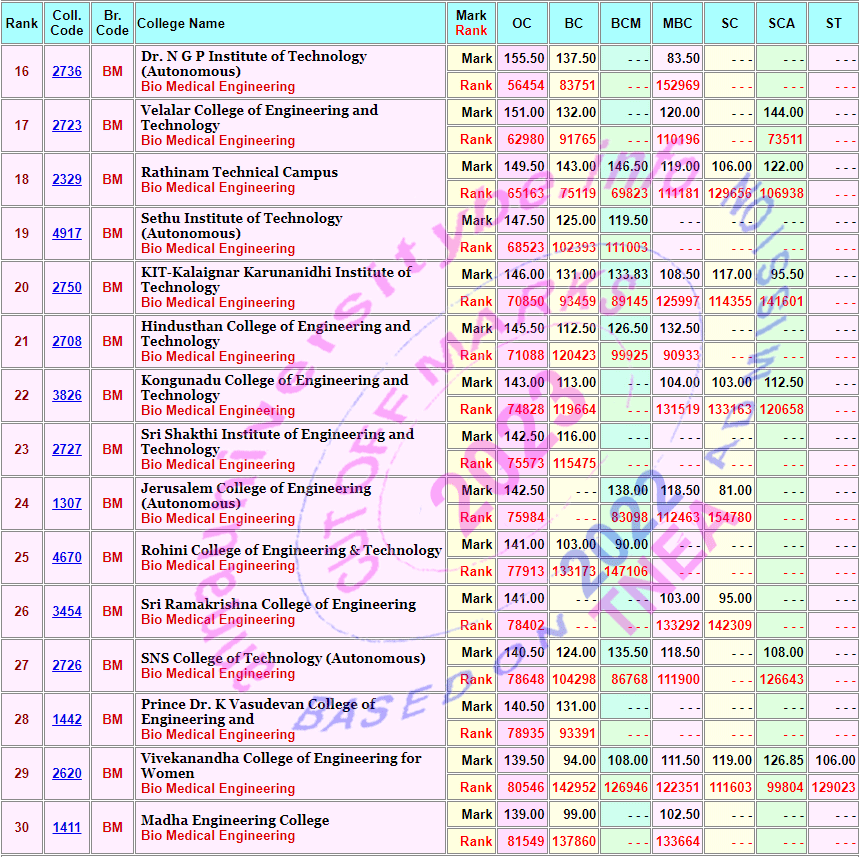Follow college code 4670 link
This screenshot has width=859, height=857.
tap(67, 558)
